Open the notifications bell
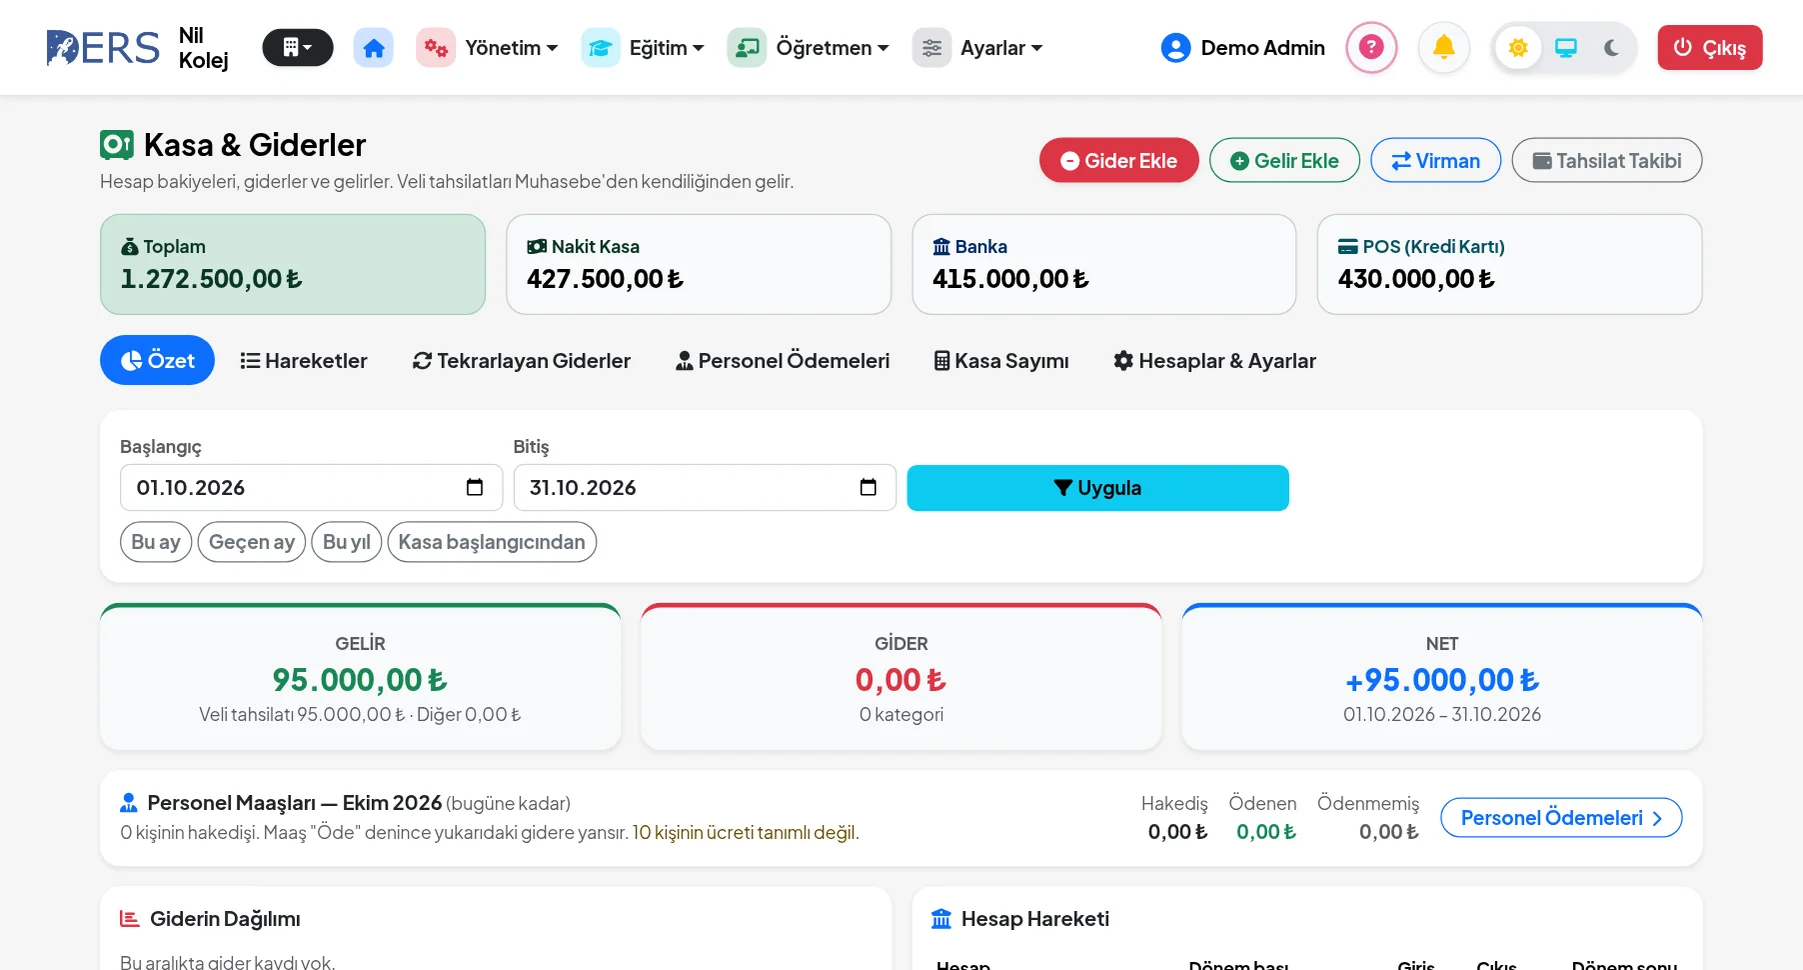 1444,47
